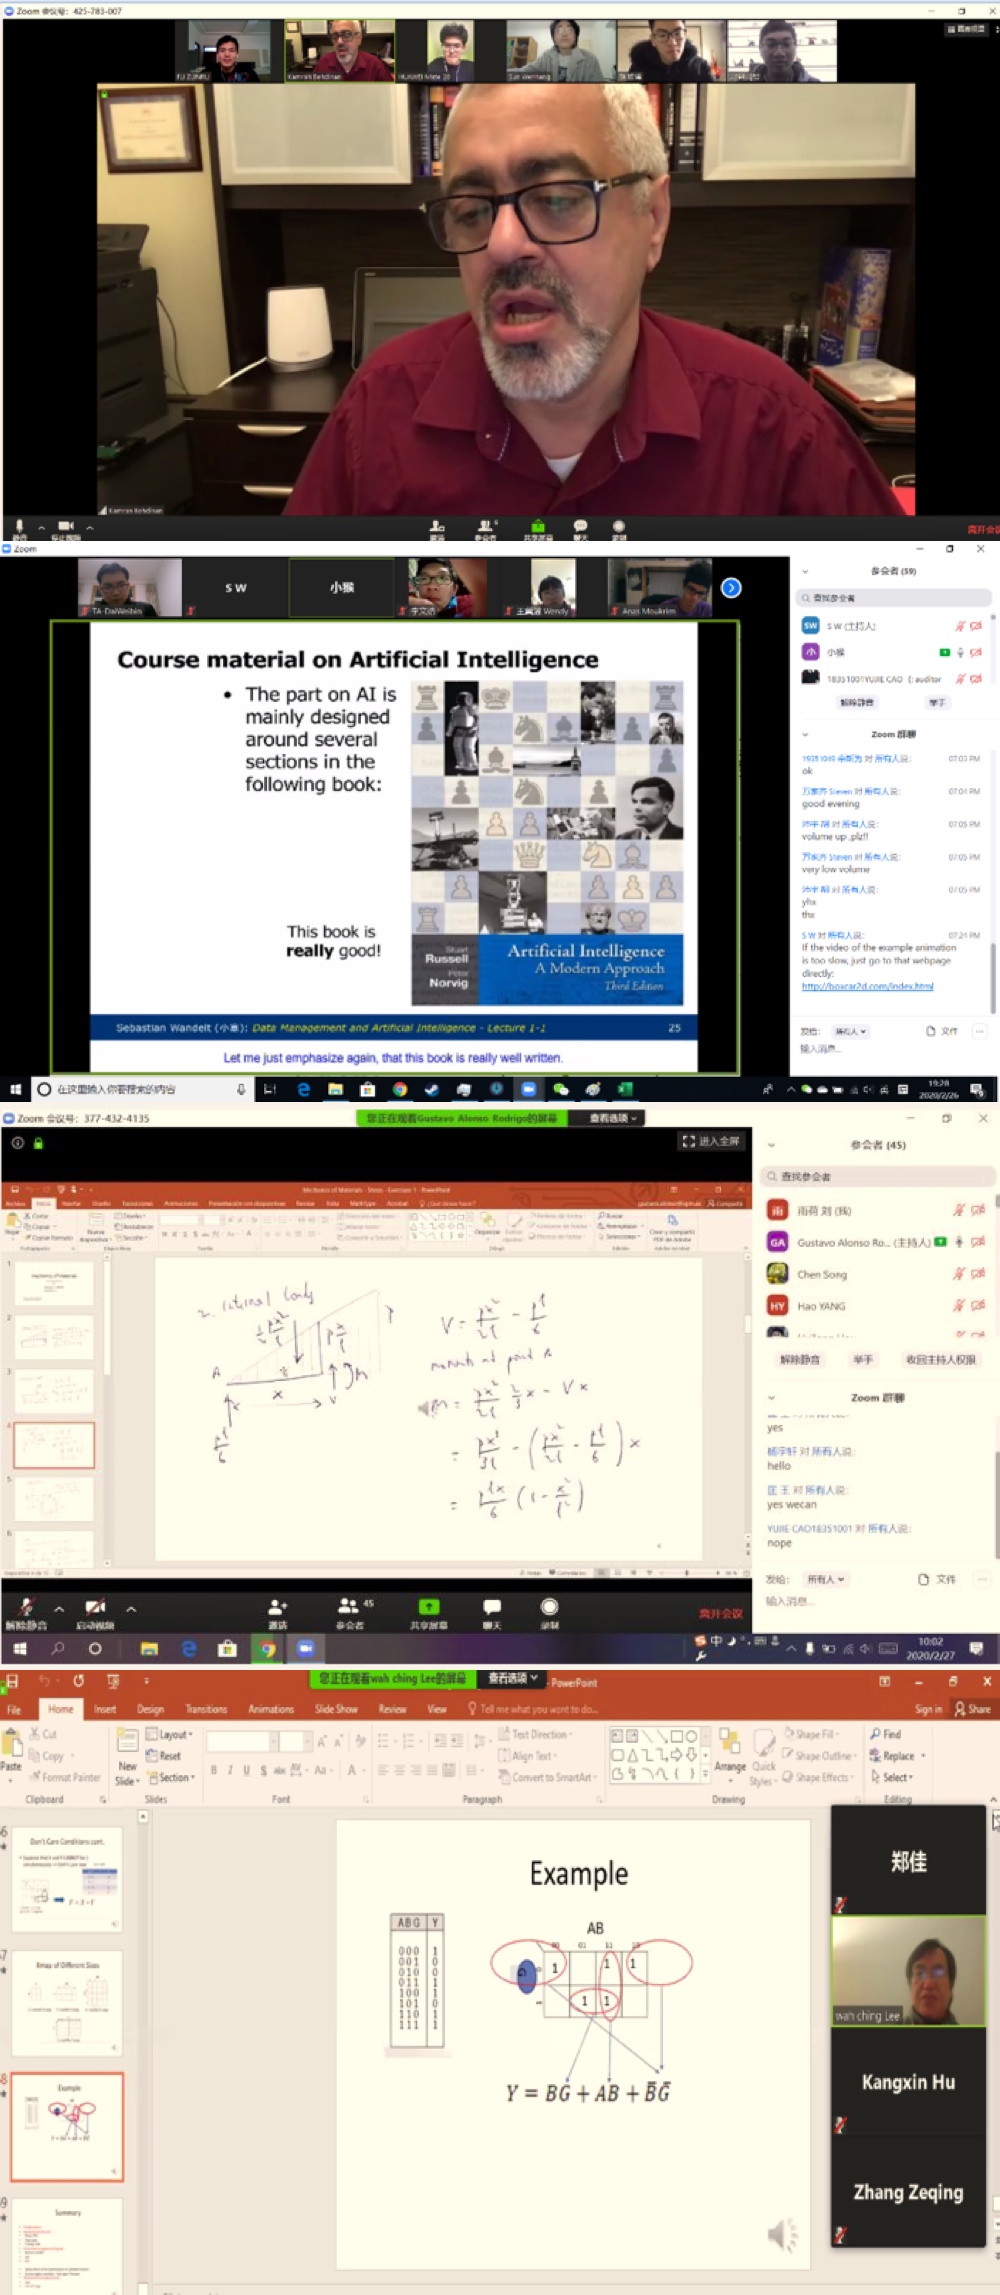
Task: Mute microphone in top Zoom meeting toolbar
Action: [19, 526]
